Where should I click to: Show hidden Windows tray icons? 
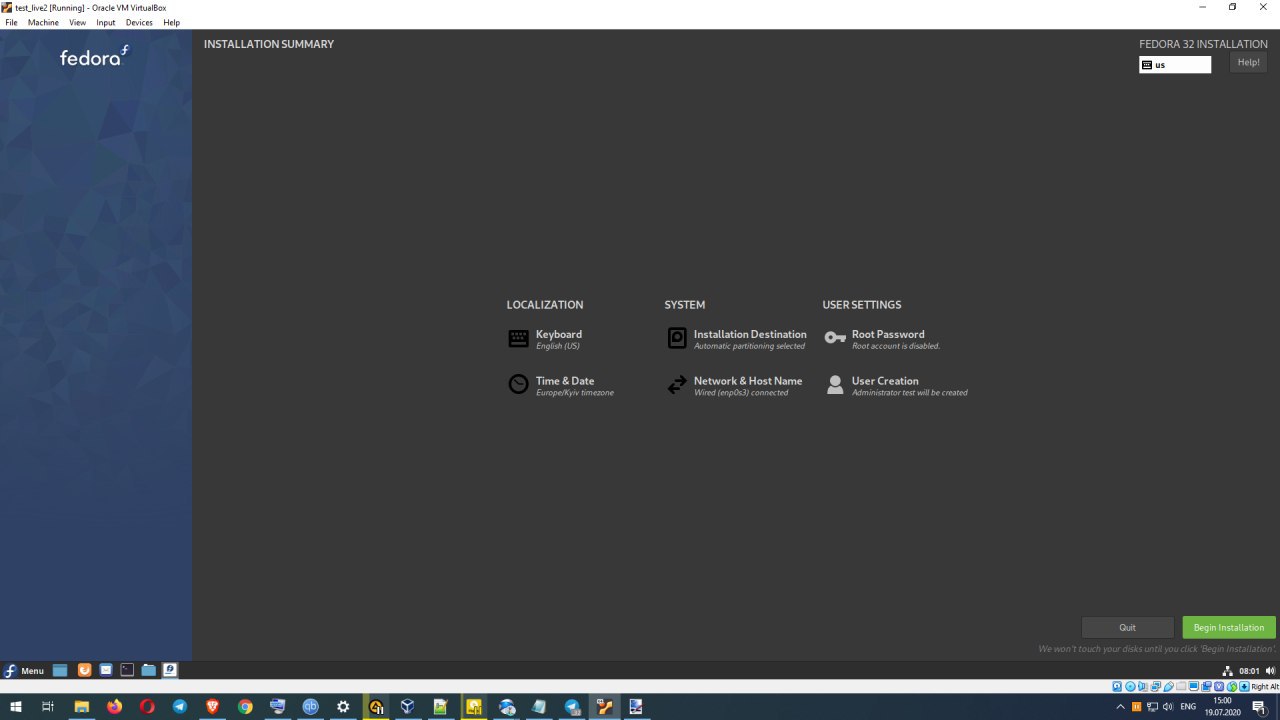point(1120,707)
